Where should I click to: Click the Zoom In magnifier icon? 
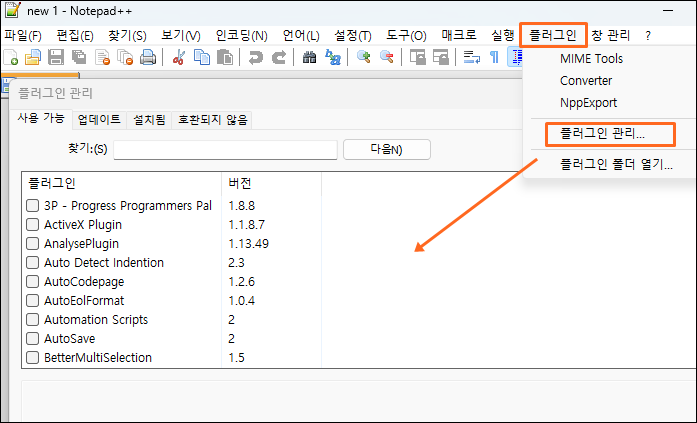(364, 57)
